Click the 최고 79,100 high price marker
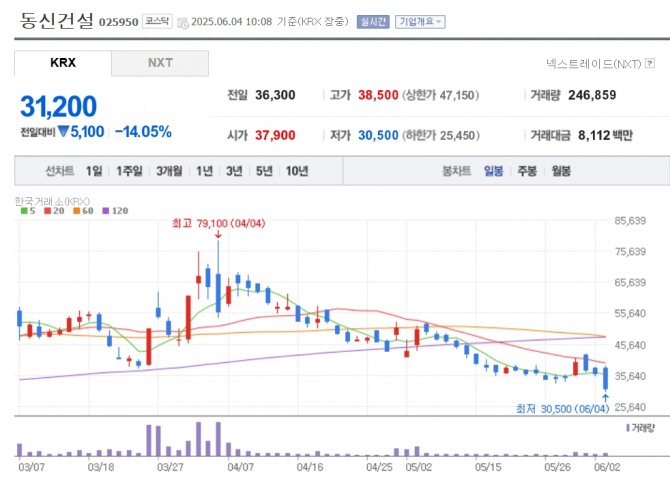This screenshot has width=670, height=485. point(218,225)
